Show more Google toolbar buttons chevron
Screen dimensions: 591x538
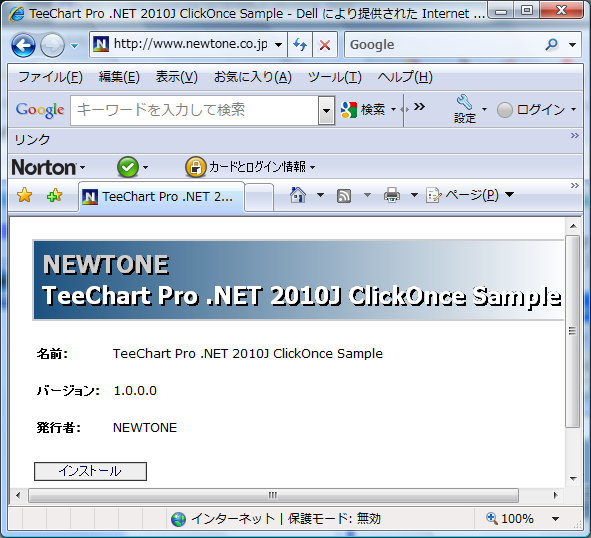pyautogui.click(x=419, y=107)
